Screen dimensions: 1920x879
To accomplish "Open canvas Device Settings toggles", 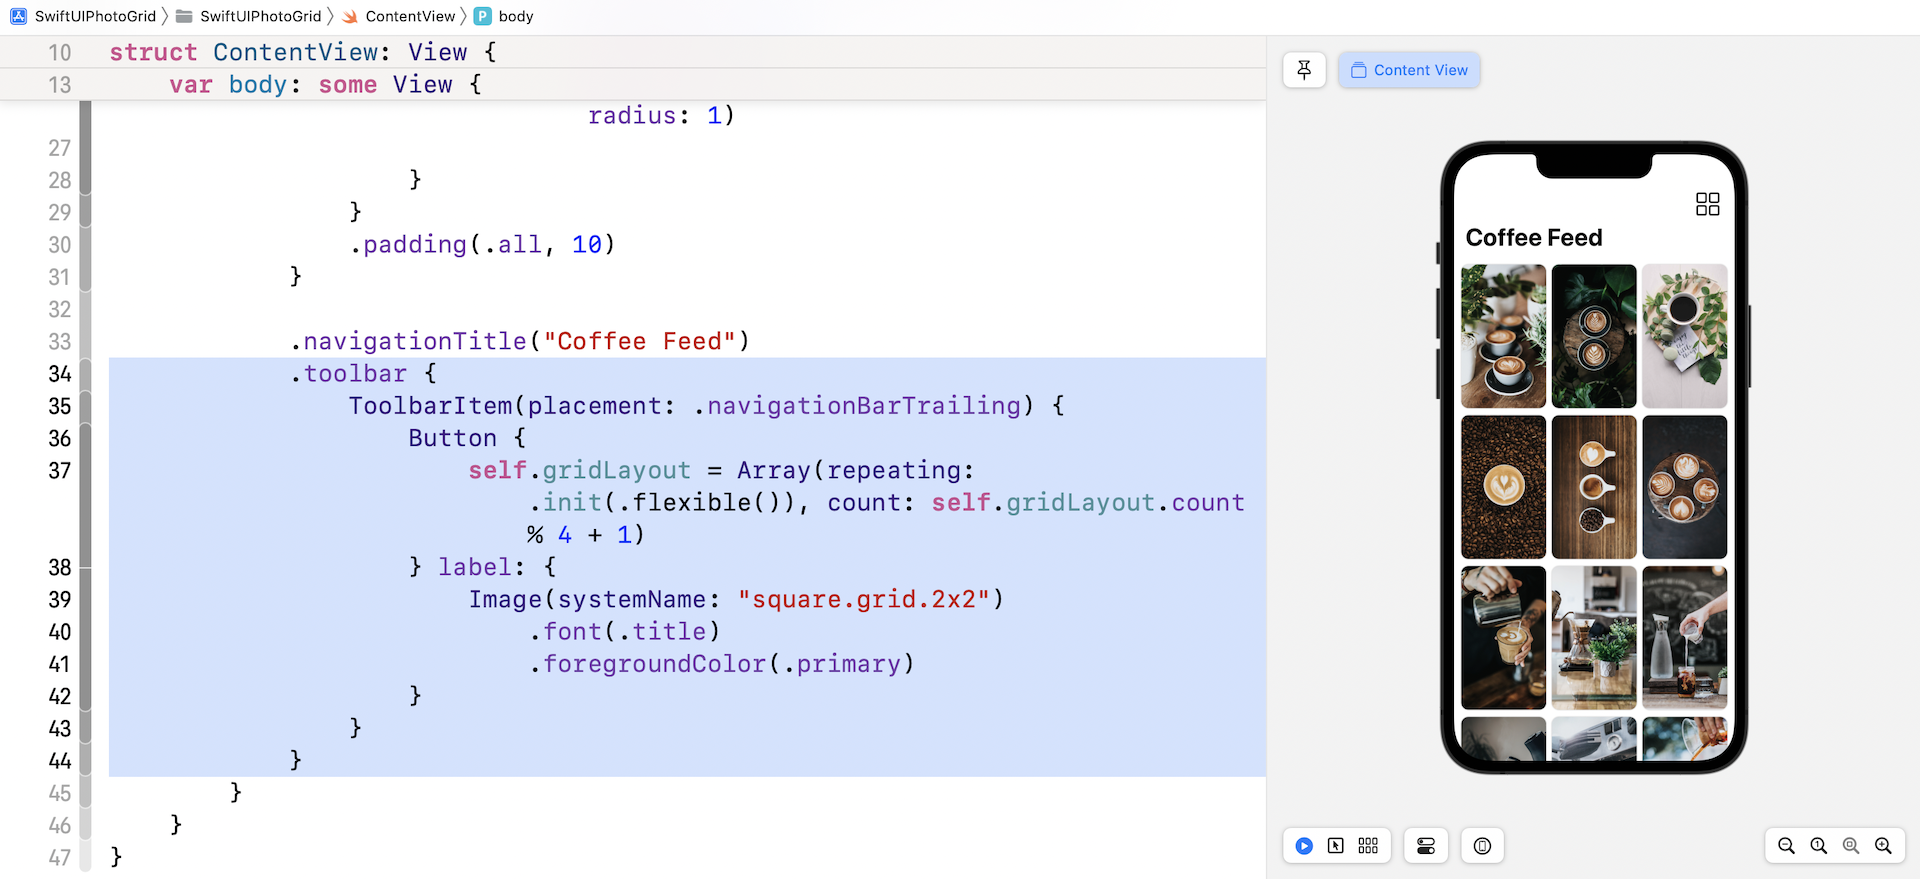I will [x=1426, y=846].
